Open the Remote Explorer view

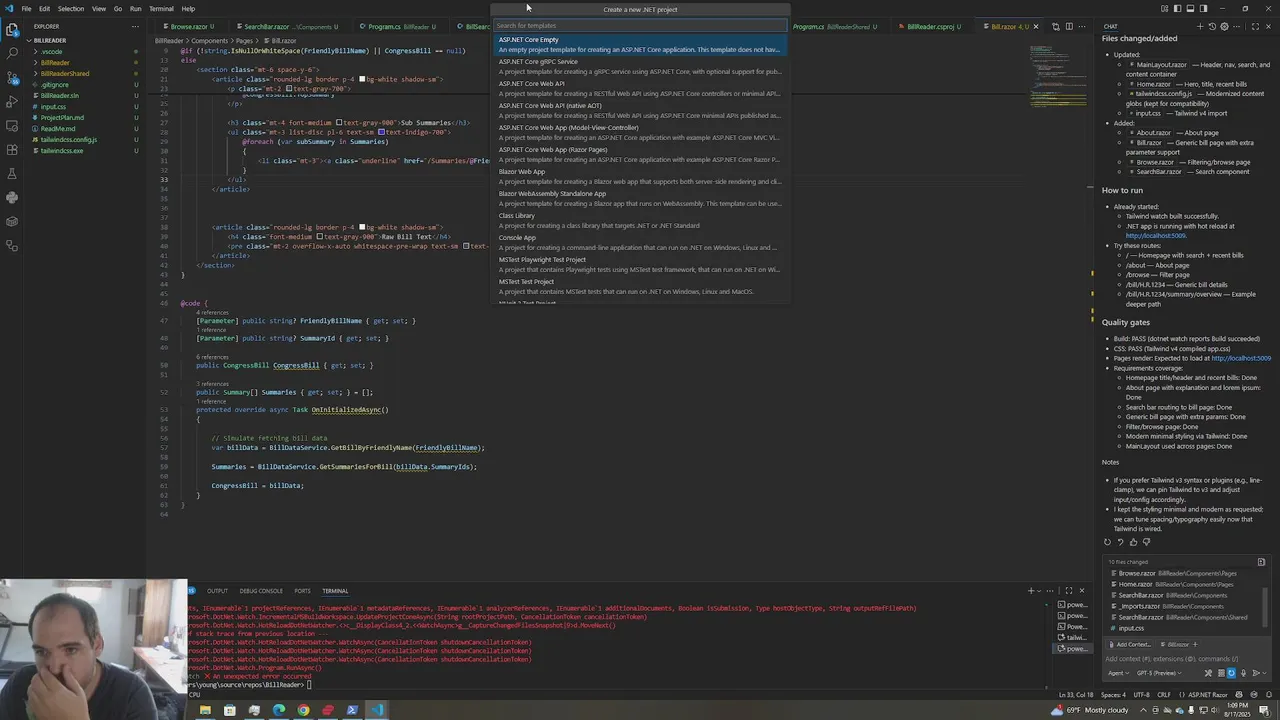pos(12,125)
